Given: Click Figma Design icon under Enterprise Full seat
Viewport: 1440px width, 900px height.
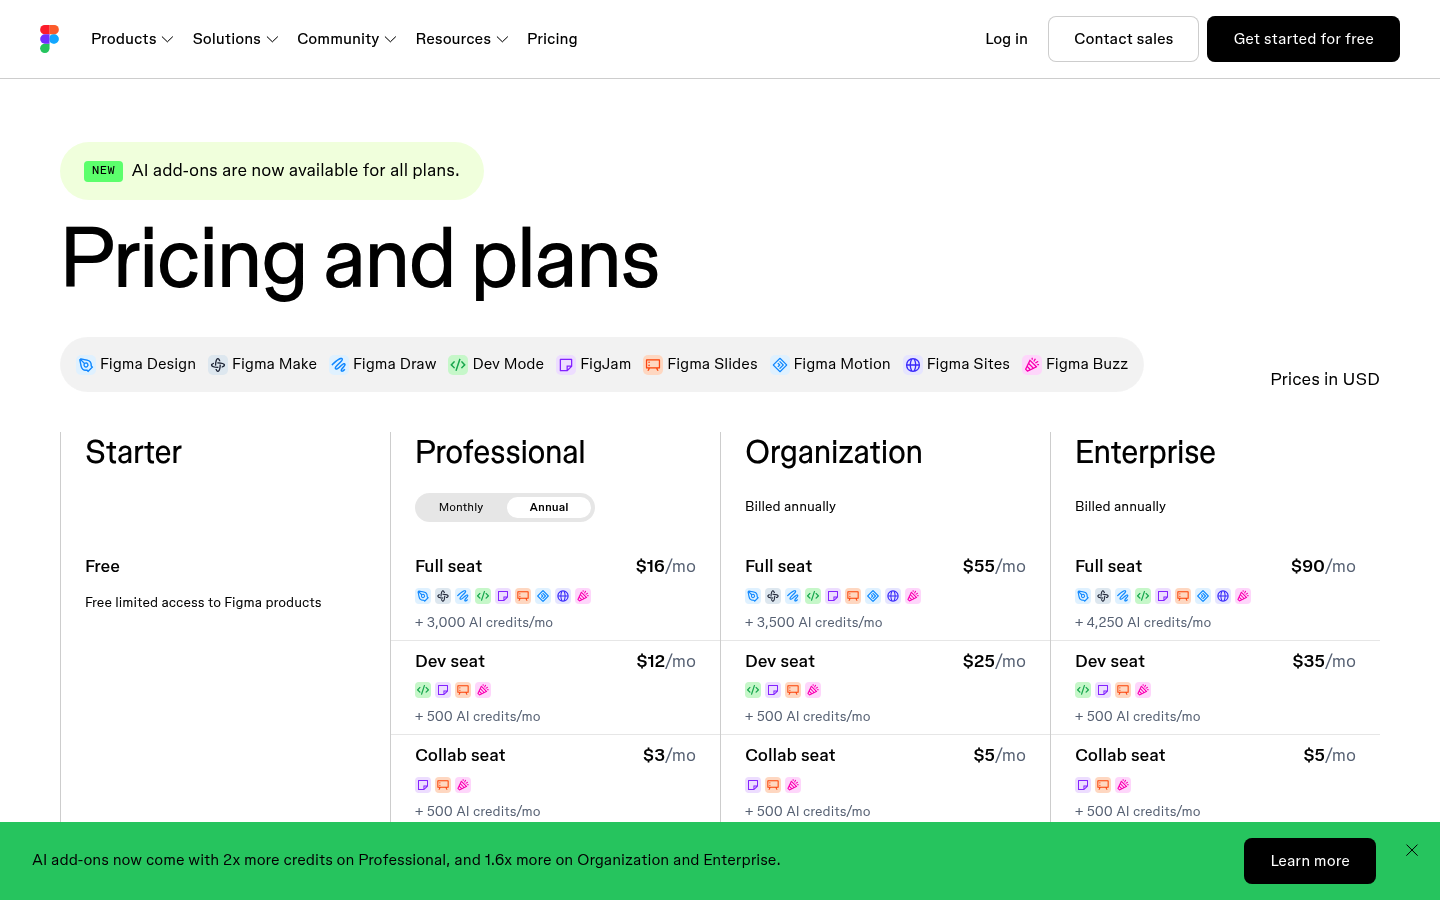Looking at the screenshot, I should (x=1083, y=596).
